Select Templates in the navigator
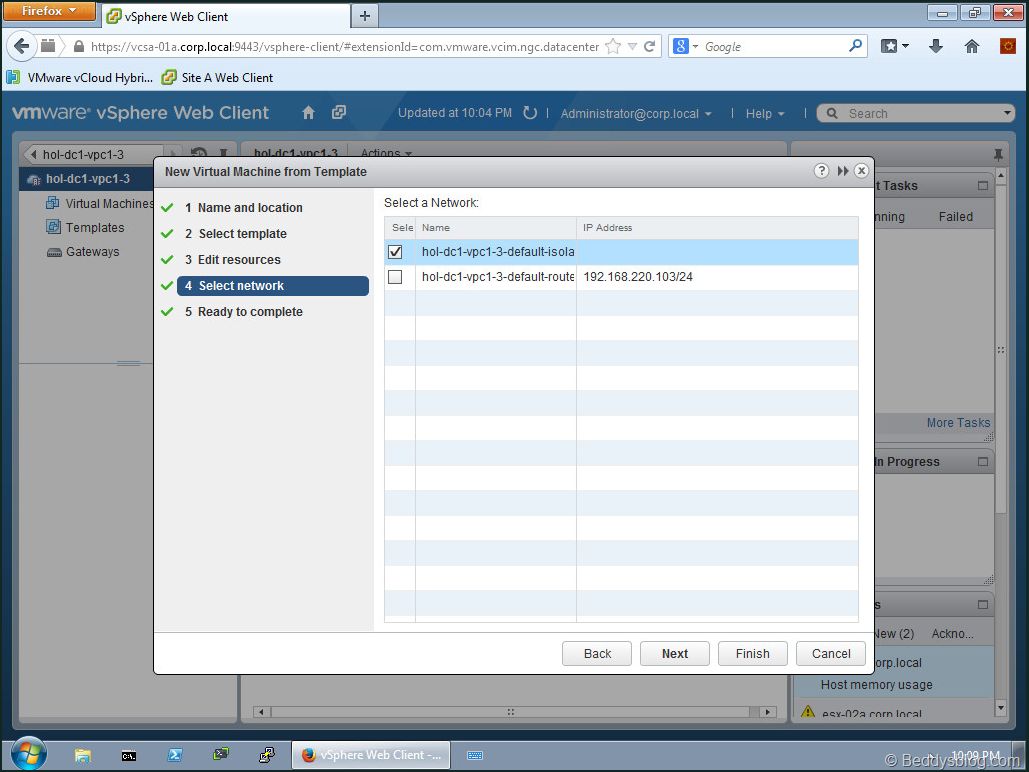Viewport: 1029px width, 772px height. point(85,227)
